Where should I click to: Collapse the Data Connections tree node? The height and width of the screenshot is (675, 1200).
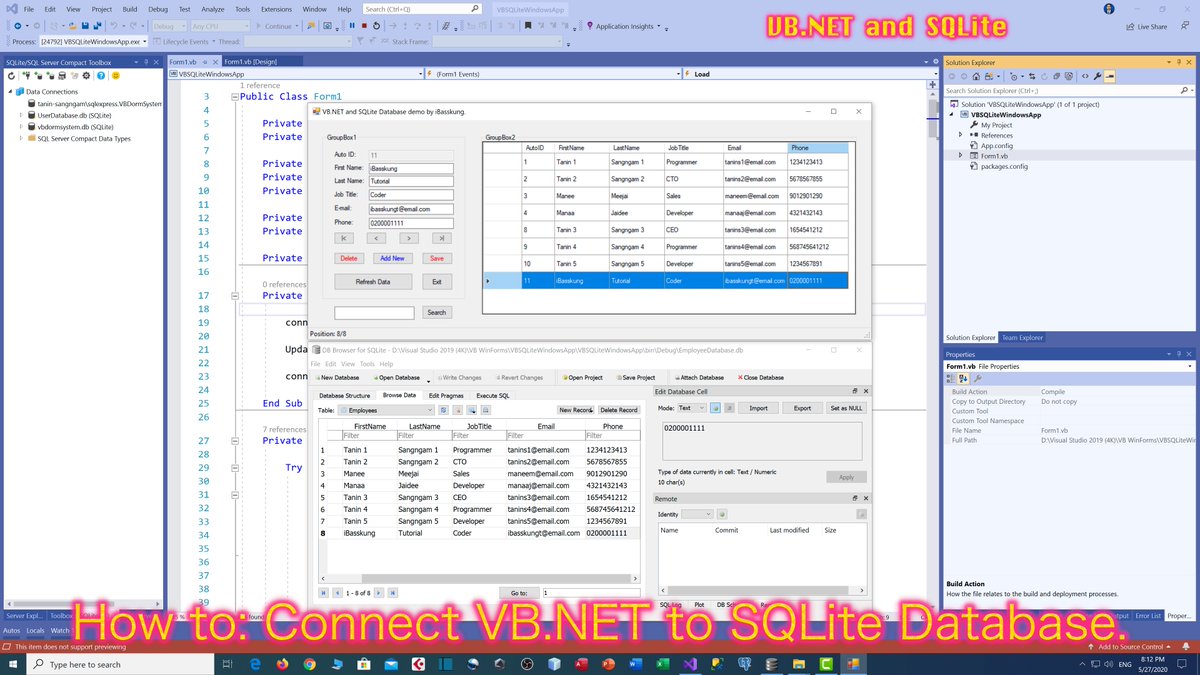tap(10, 91)
